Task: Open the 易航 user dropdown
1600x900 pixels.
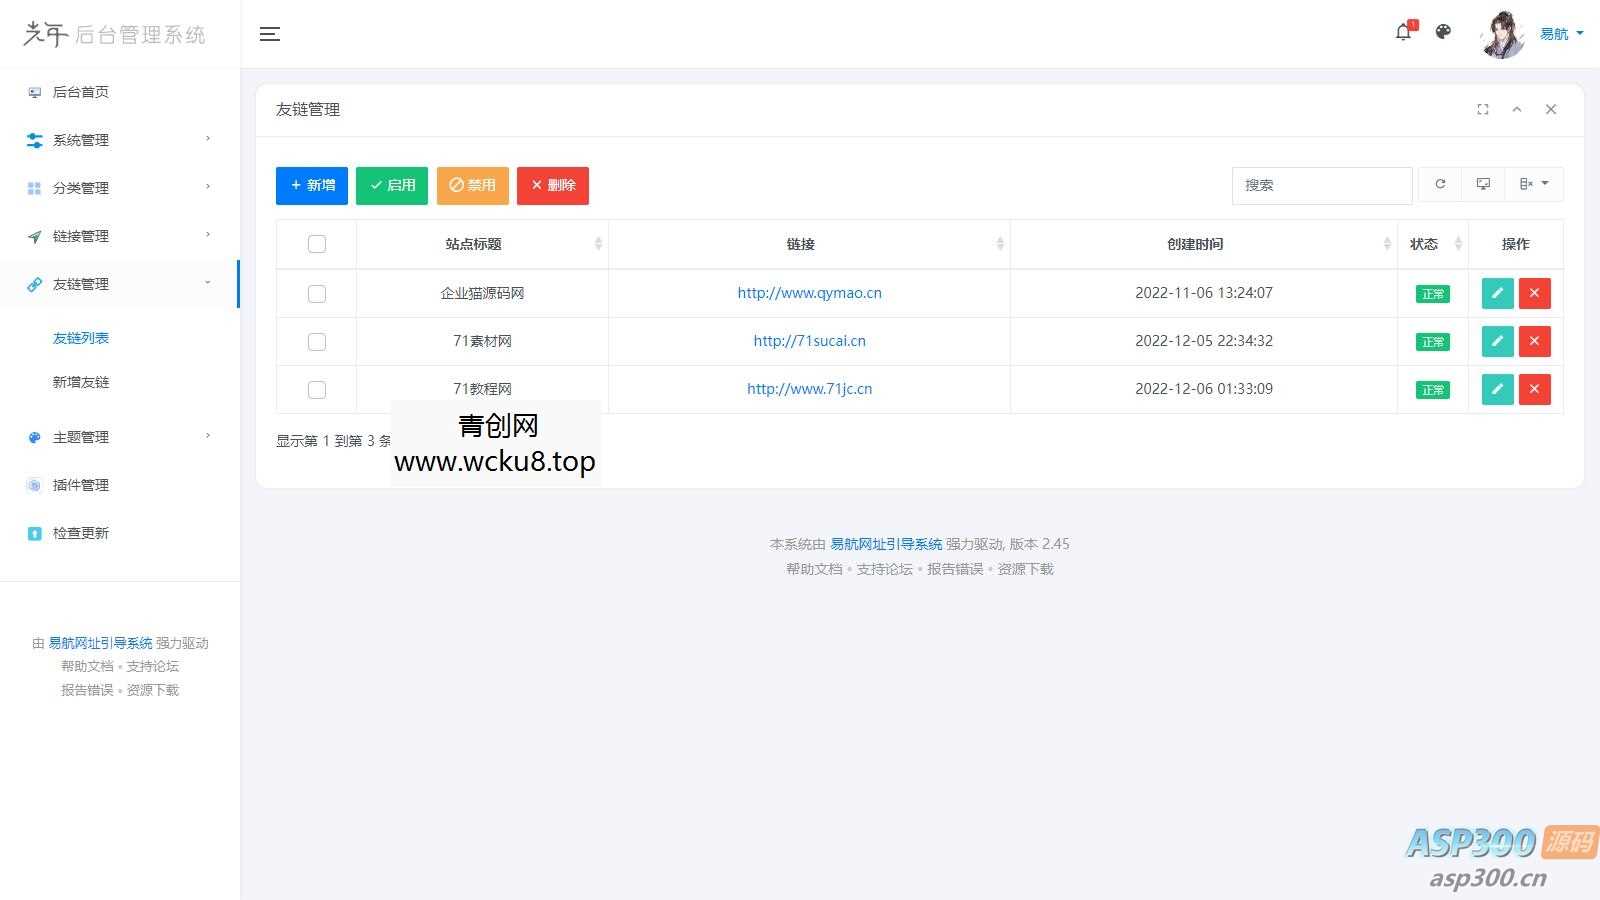Action: [x=1561, y=34]
